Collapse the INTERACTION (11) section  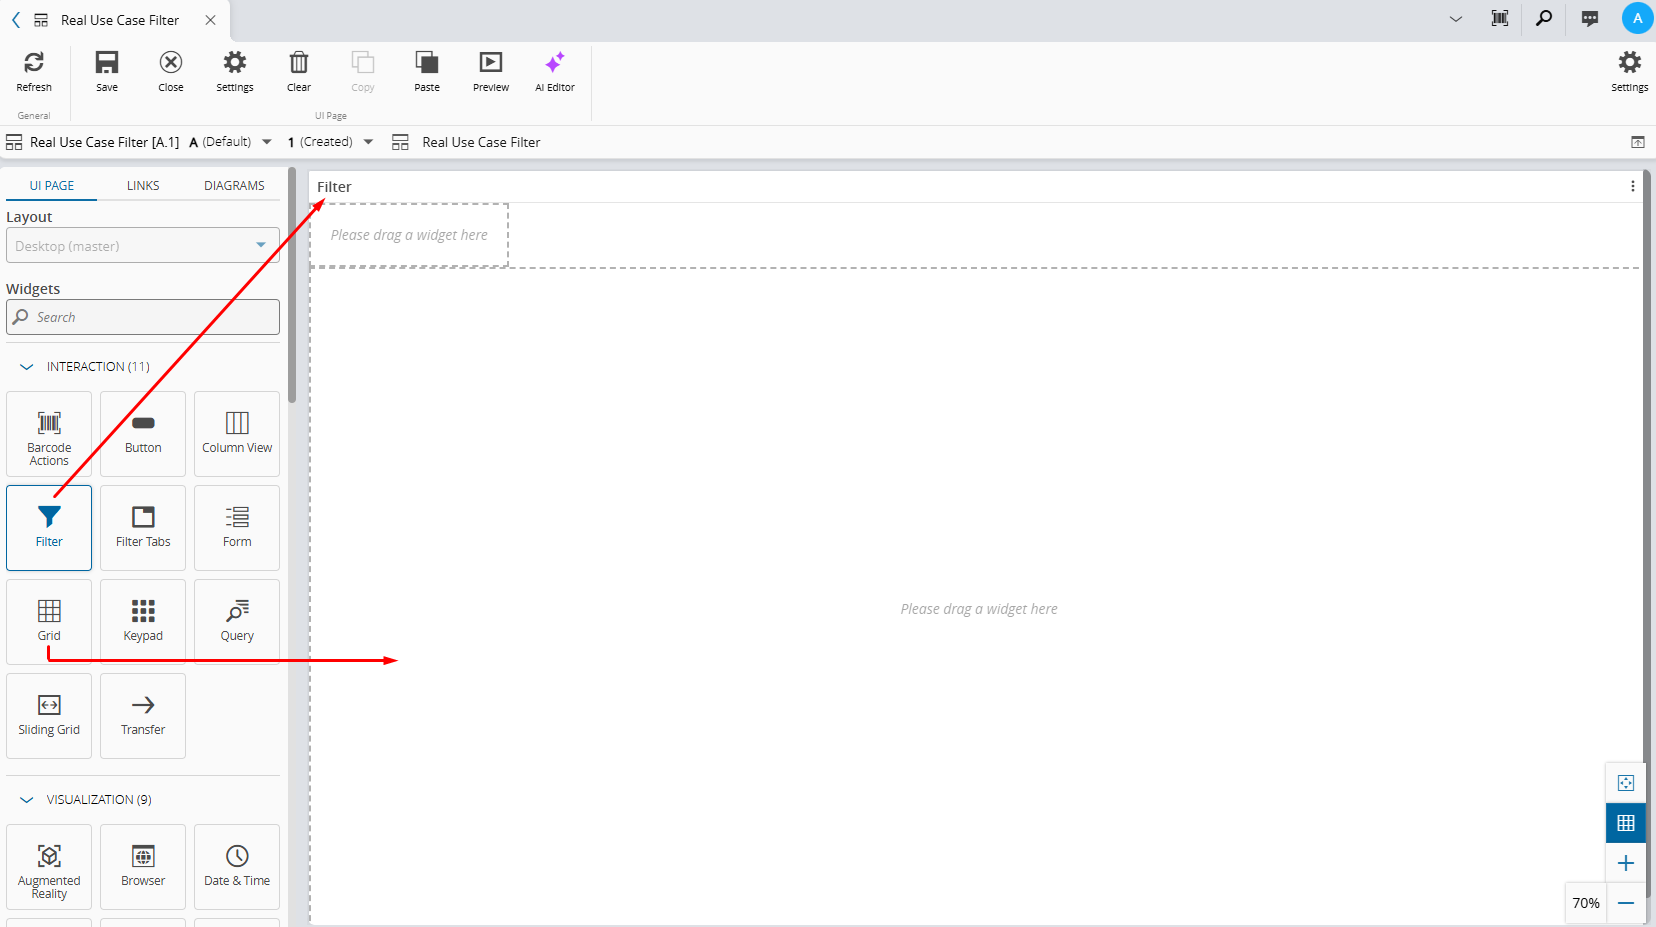27,367
